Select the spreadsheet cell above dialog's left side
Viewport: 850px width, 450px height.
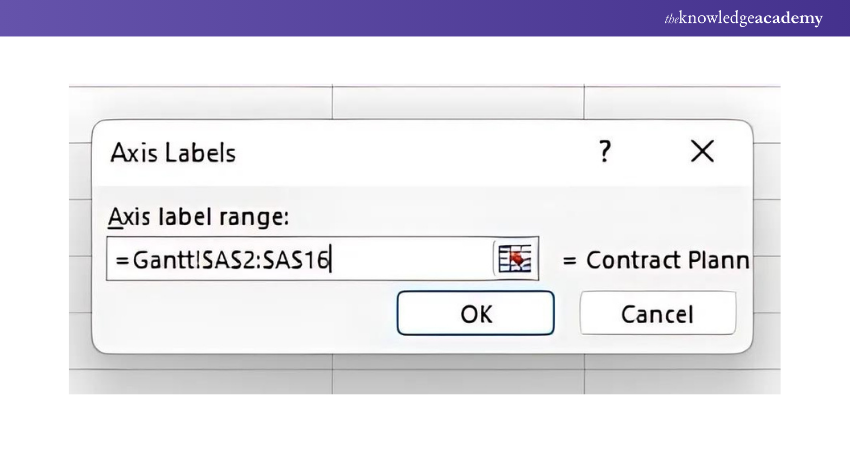point(200,102)
